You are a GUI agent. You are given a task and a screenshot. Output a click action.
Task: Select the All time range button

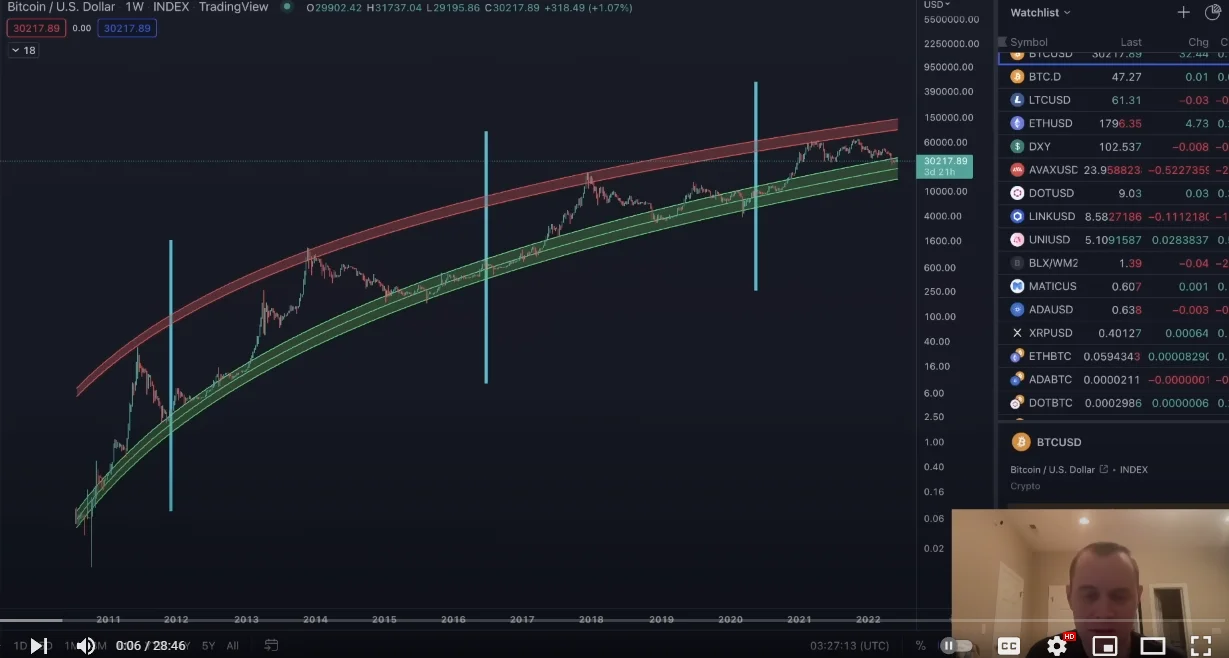tap(232, 646)
